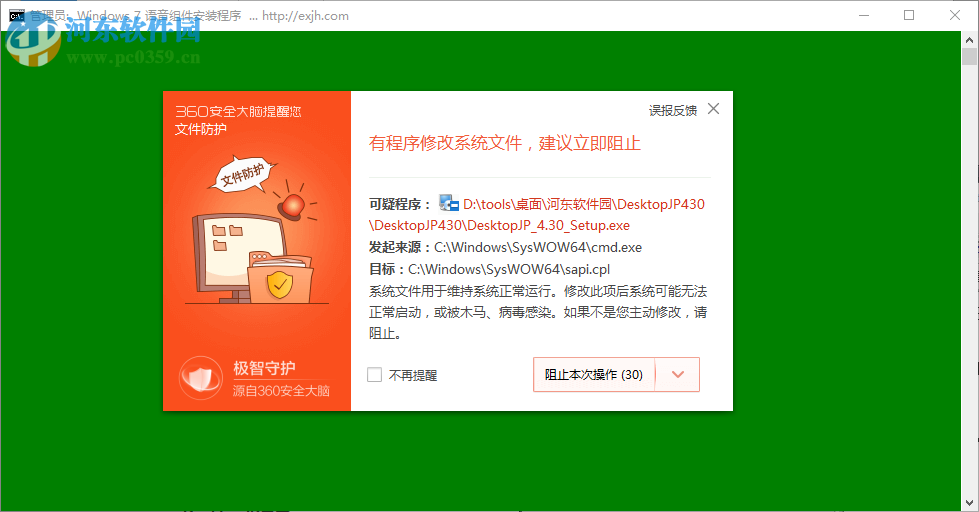The width and height of the screenshot is (979, 512).
Task: Click the vertical scrollbar thumb
Action: [969, 56]
